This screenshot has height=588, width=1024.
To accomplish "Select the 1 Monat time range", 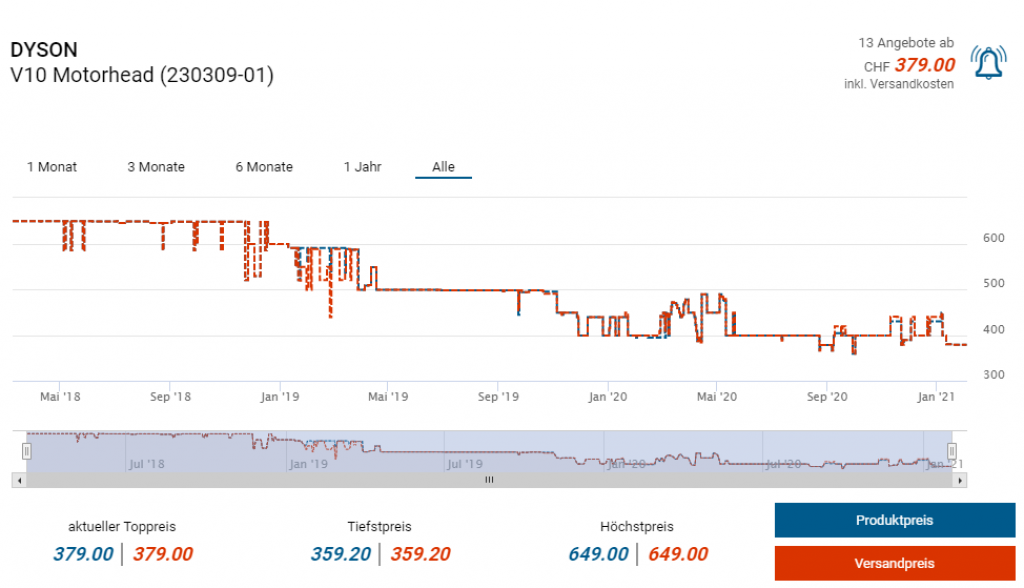I will pos(52,167).
